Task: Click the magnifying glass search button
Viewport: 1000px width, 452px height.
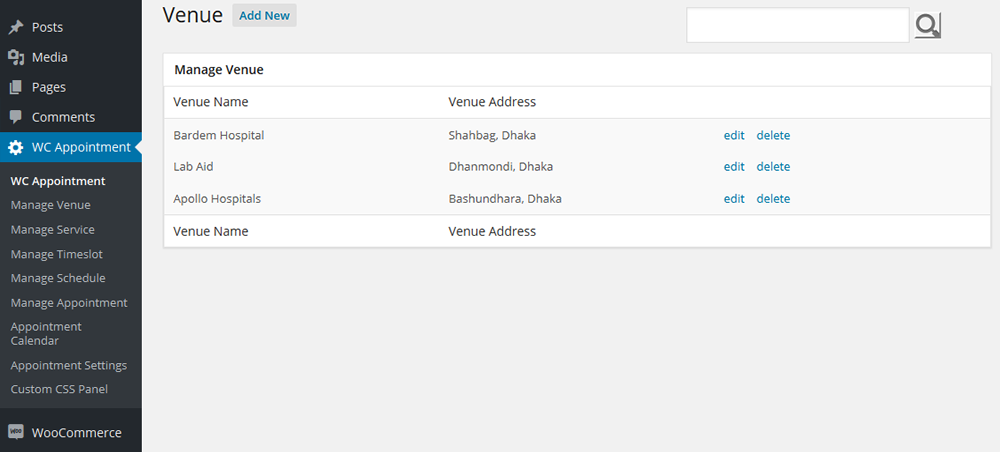Action: pos(928,26)
